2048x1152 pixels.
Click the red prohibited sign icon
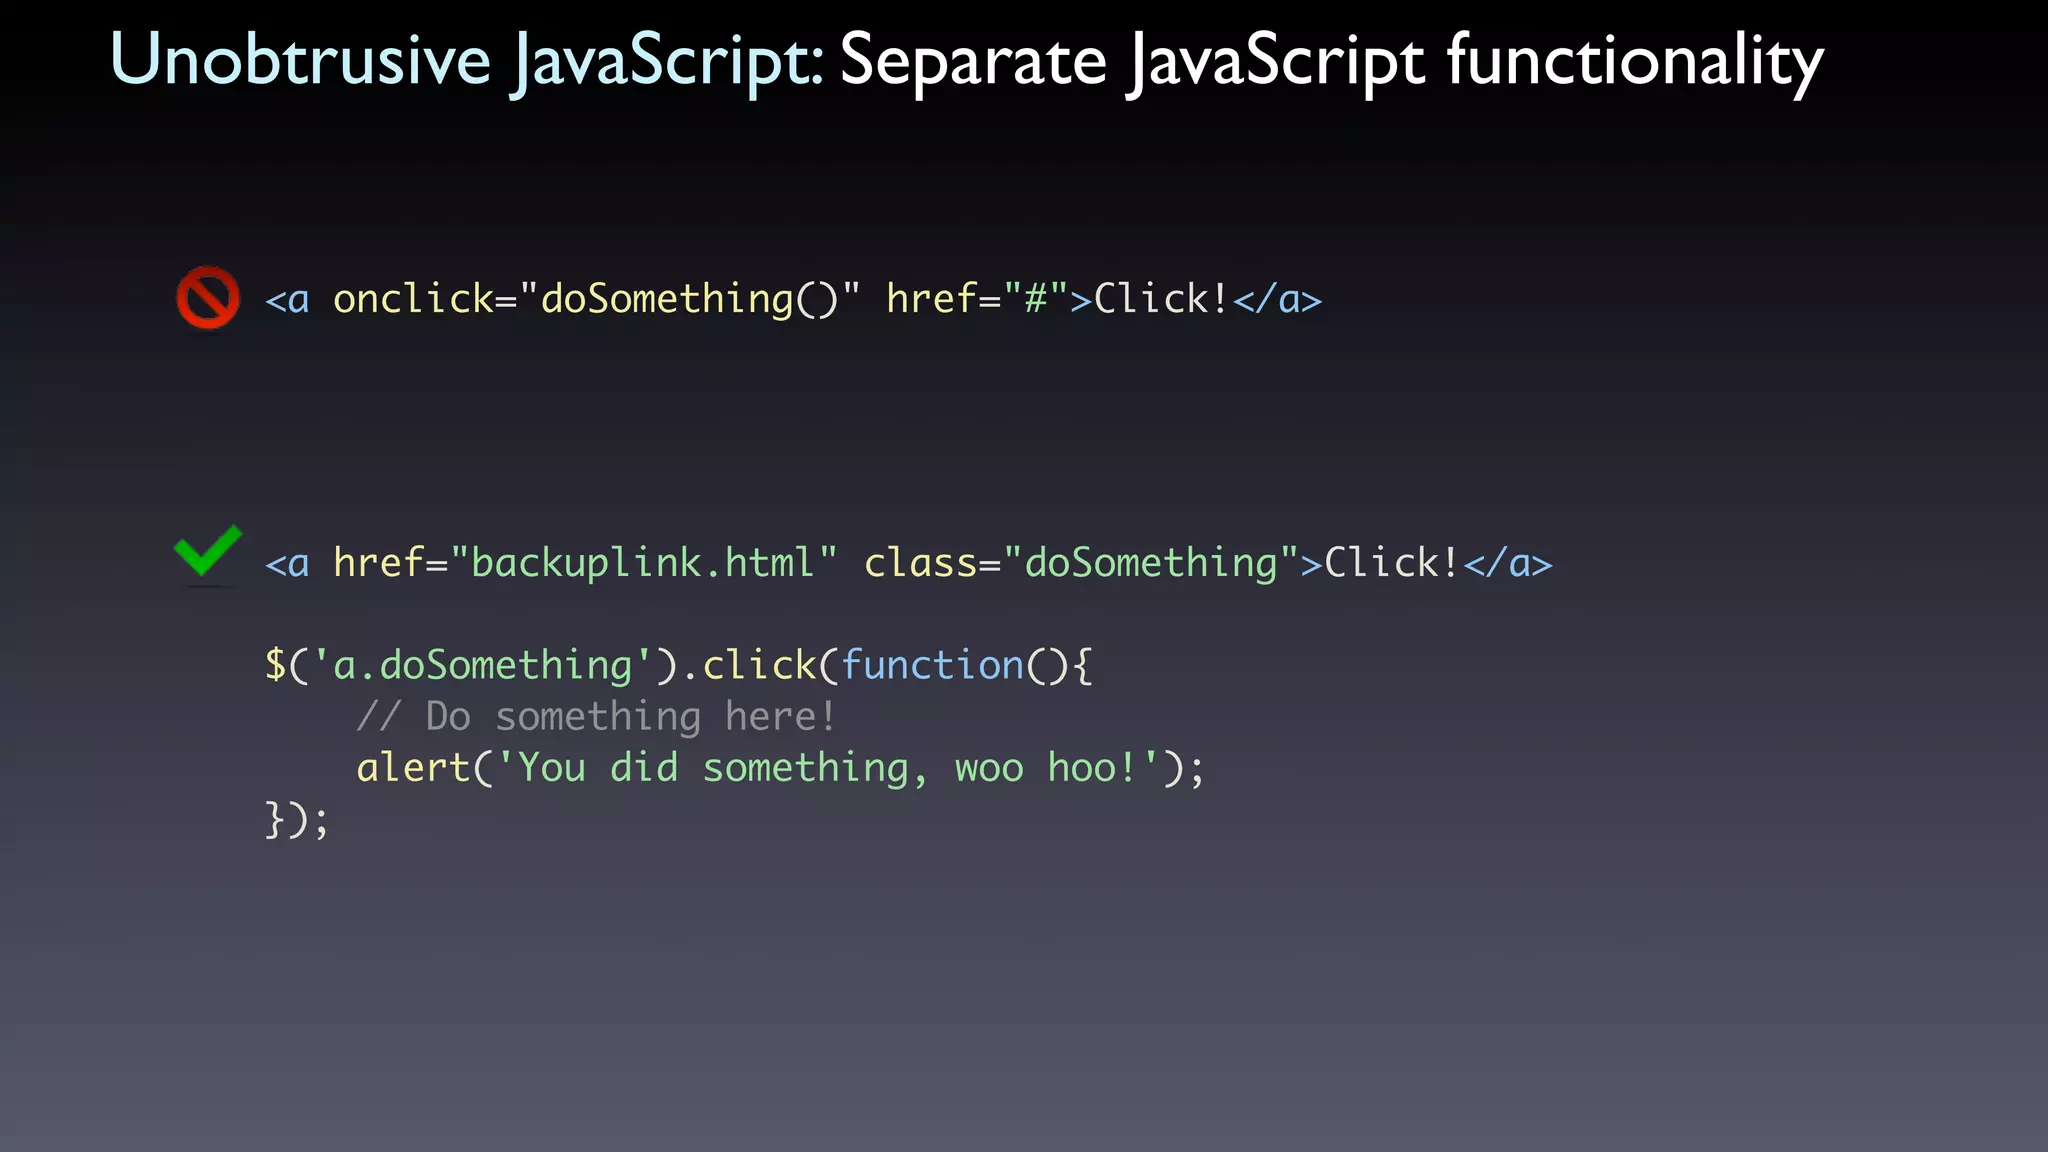point(208,297)
